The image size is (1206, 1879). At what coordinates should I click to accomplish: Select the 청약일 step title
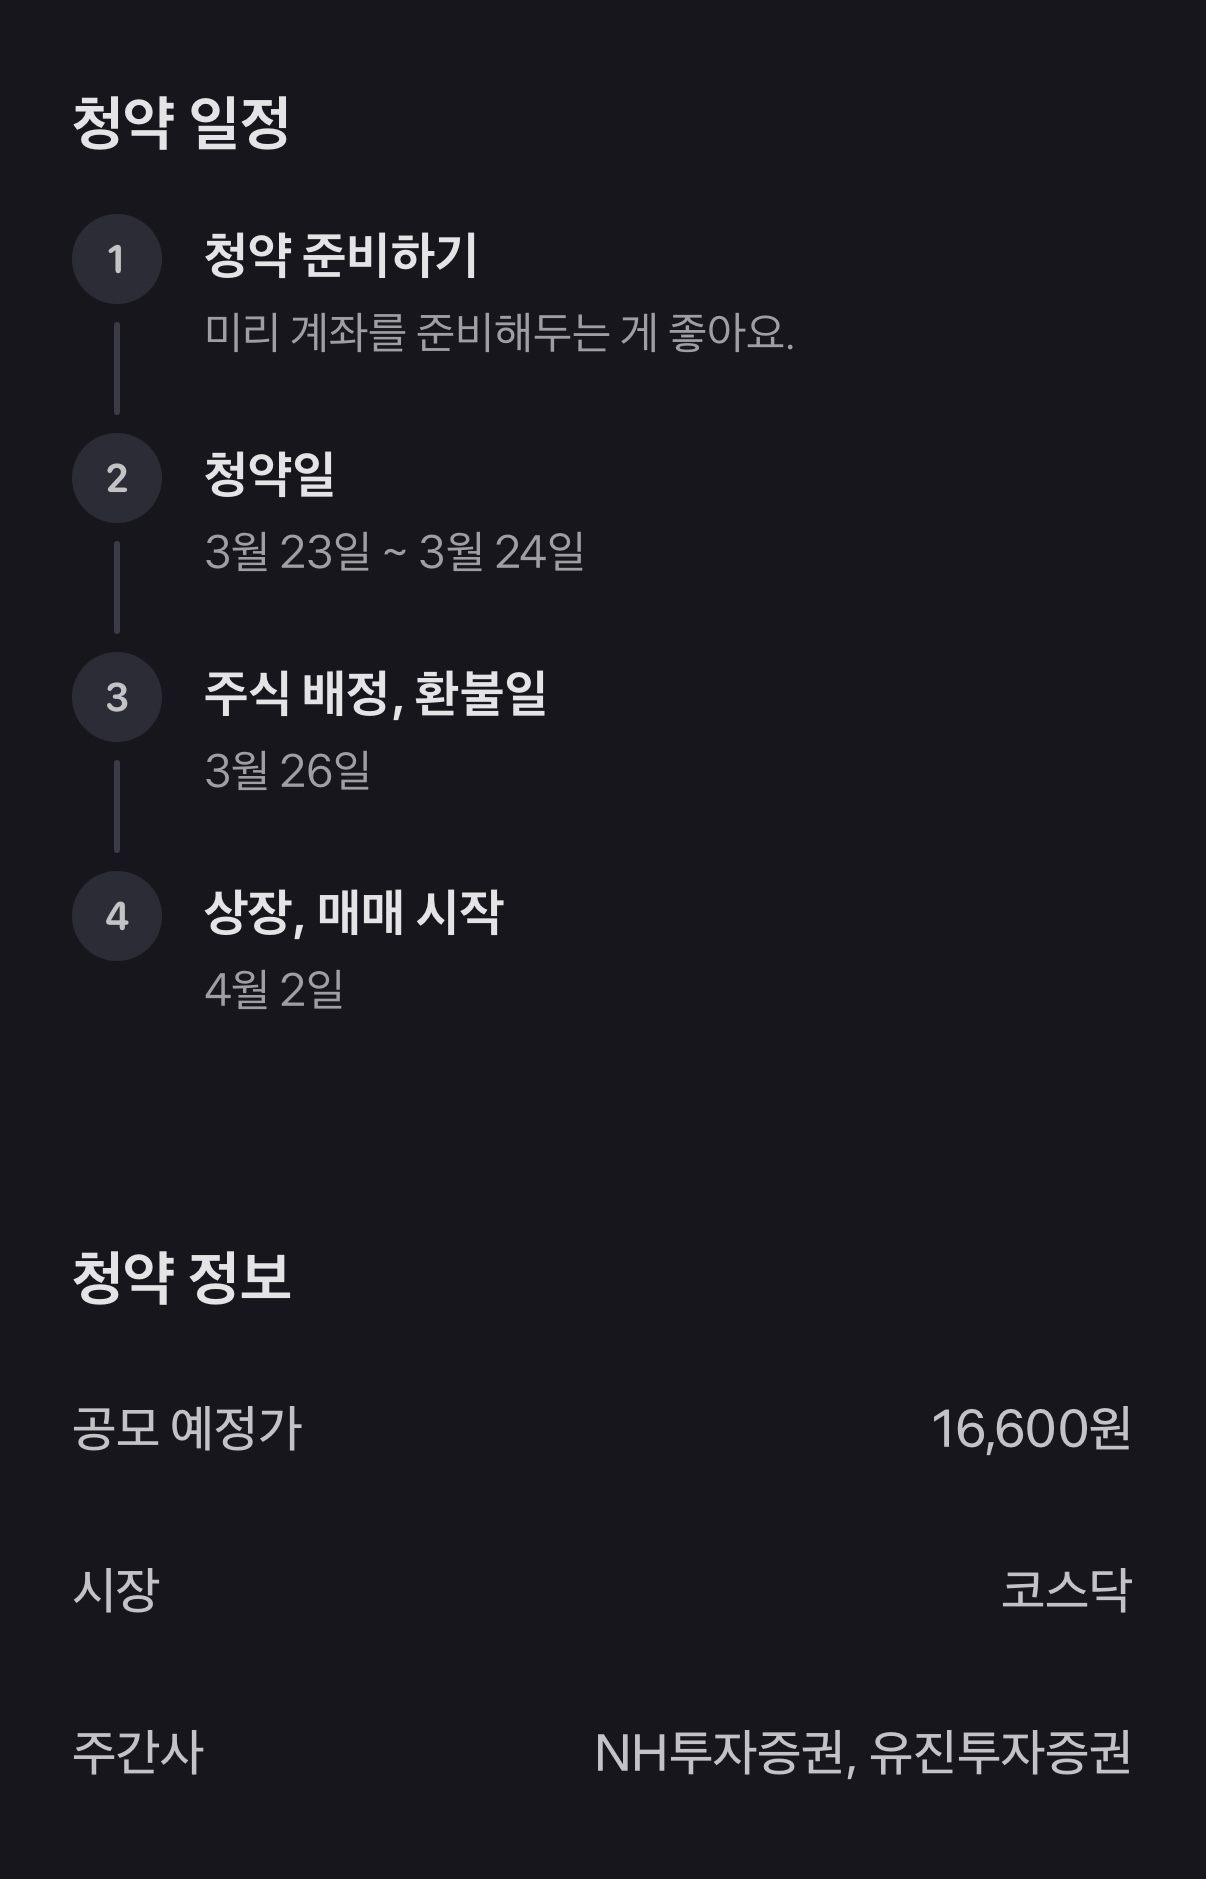click(x=270, y=474)
